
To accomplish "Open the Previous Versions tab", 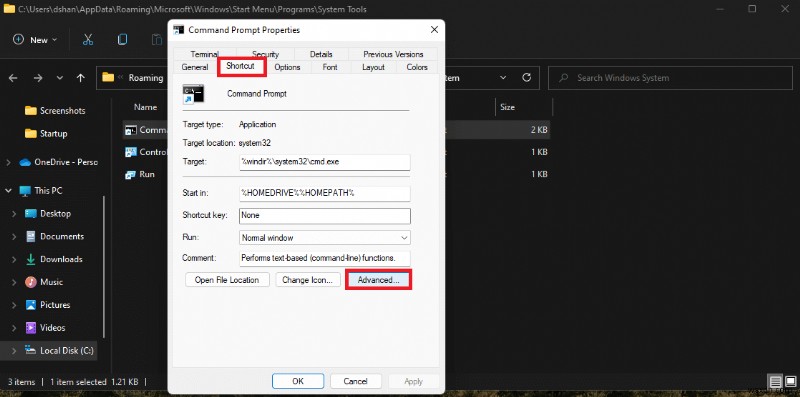I will click(393, 54).
